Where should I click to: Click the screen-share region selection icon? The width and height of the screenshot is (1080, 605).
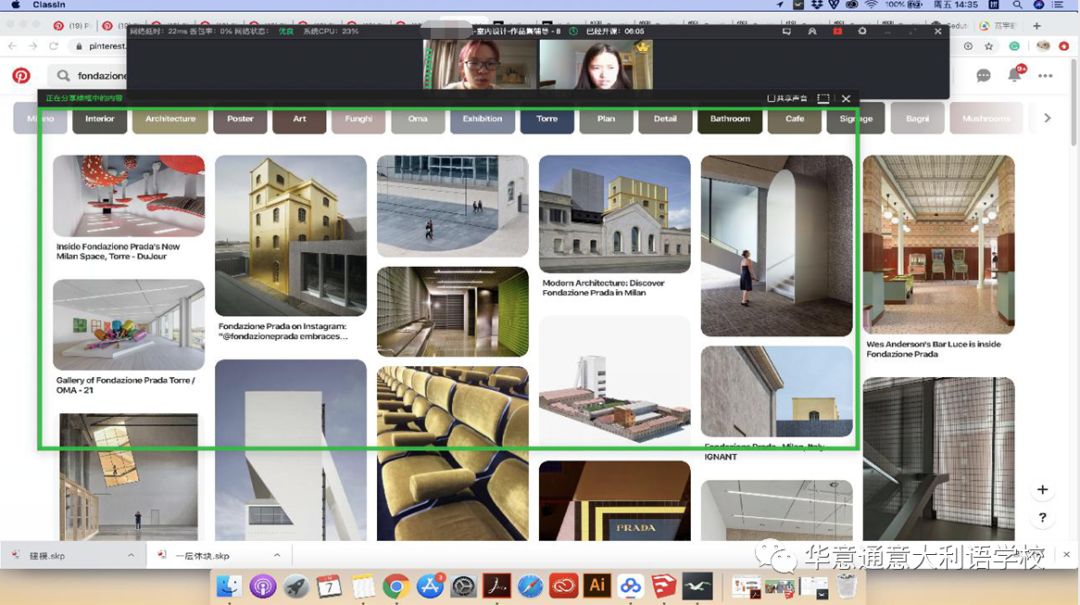click(823, 99)
